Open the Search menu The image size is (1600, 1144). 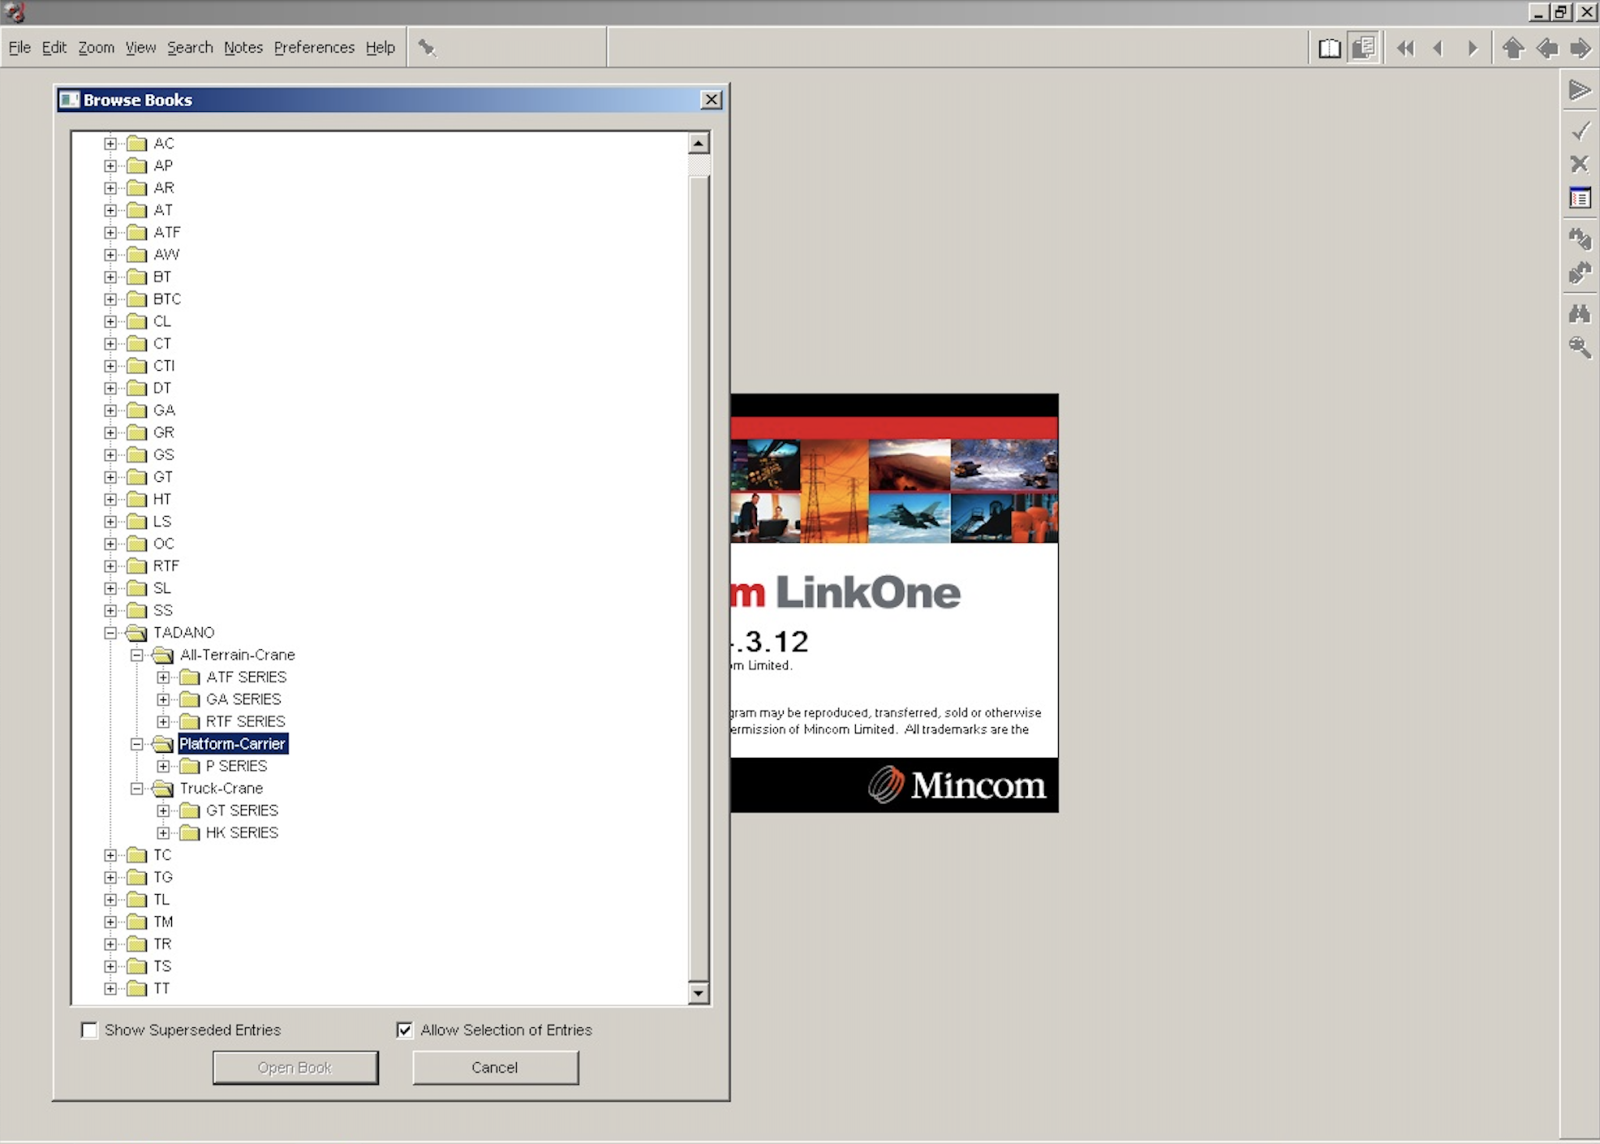pos(190,47)
